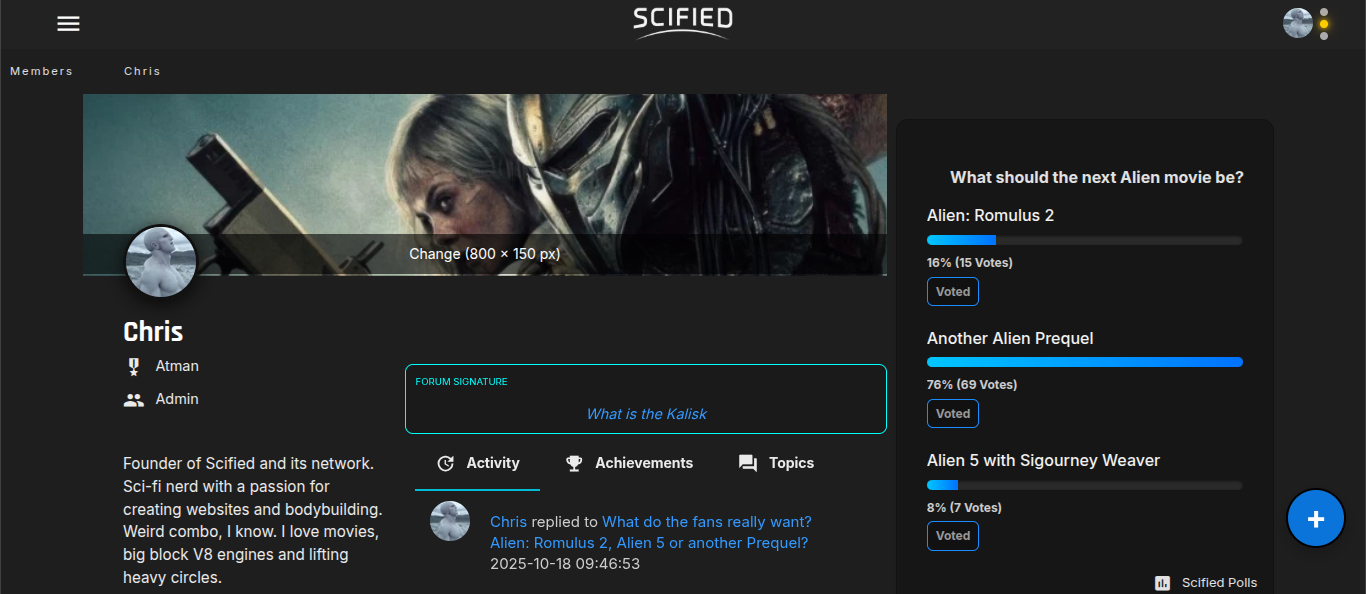Switch to the Activity tab

tap(478, 463)
